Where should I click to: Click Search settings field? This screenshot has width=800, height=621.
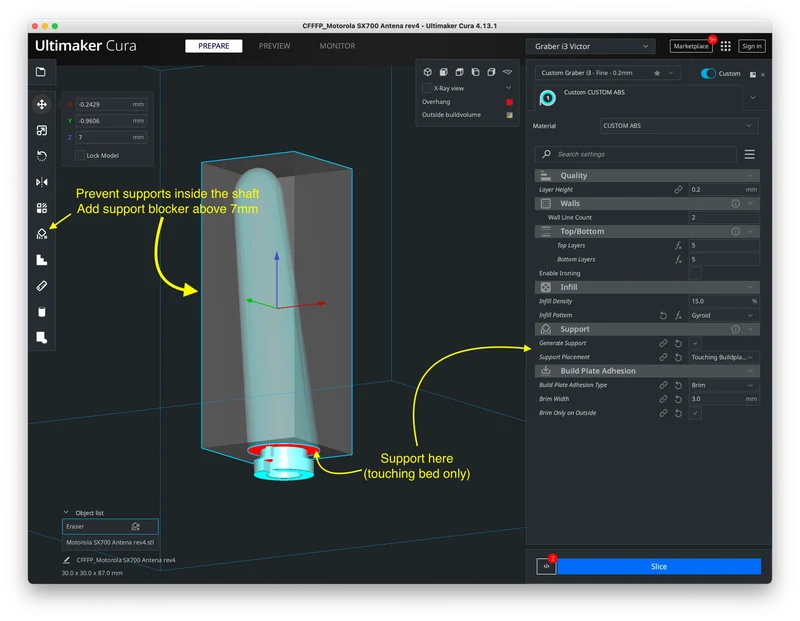pos(635,154)
